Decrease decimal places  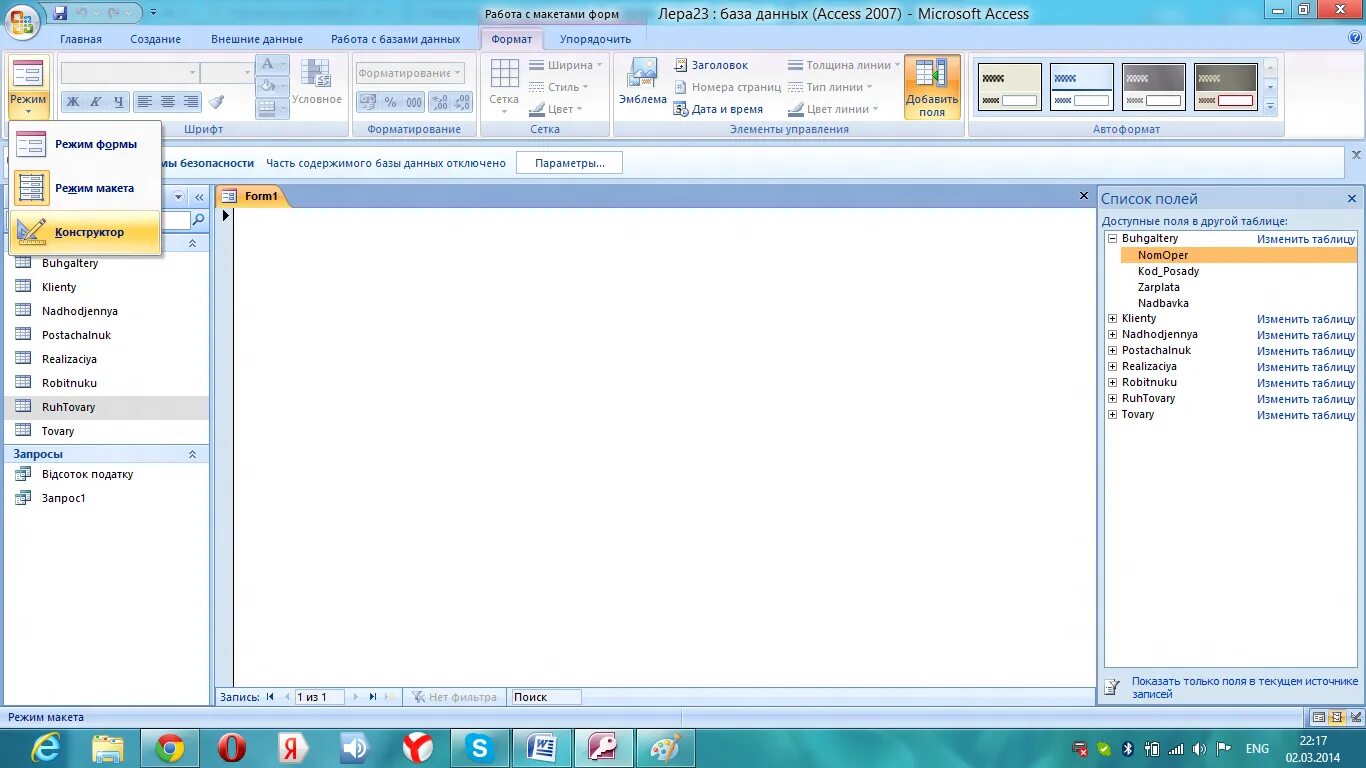point(462,102)
